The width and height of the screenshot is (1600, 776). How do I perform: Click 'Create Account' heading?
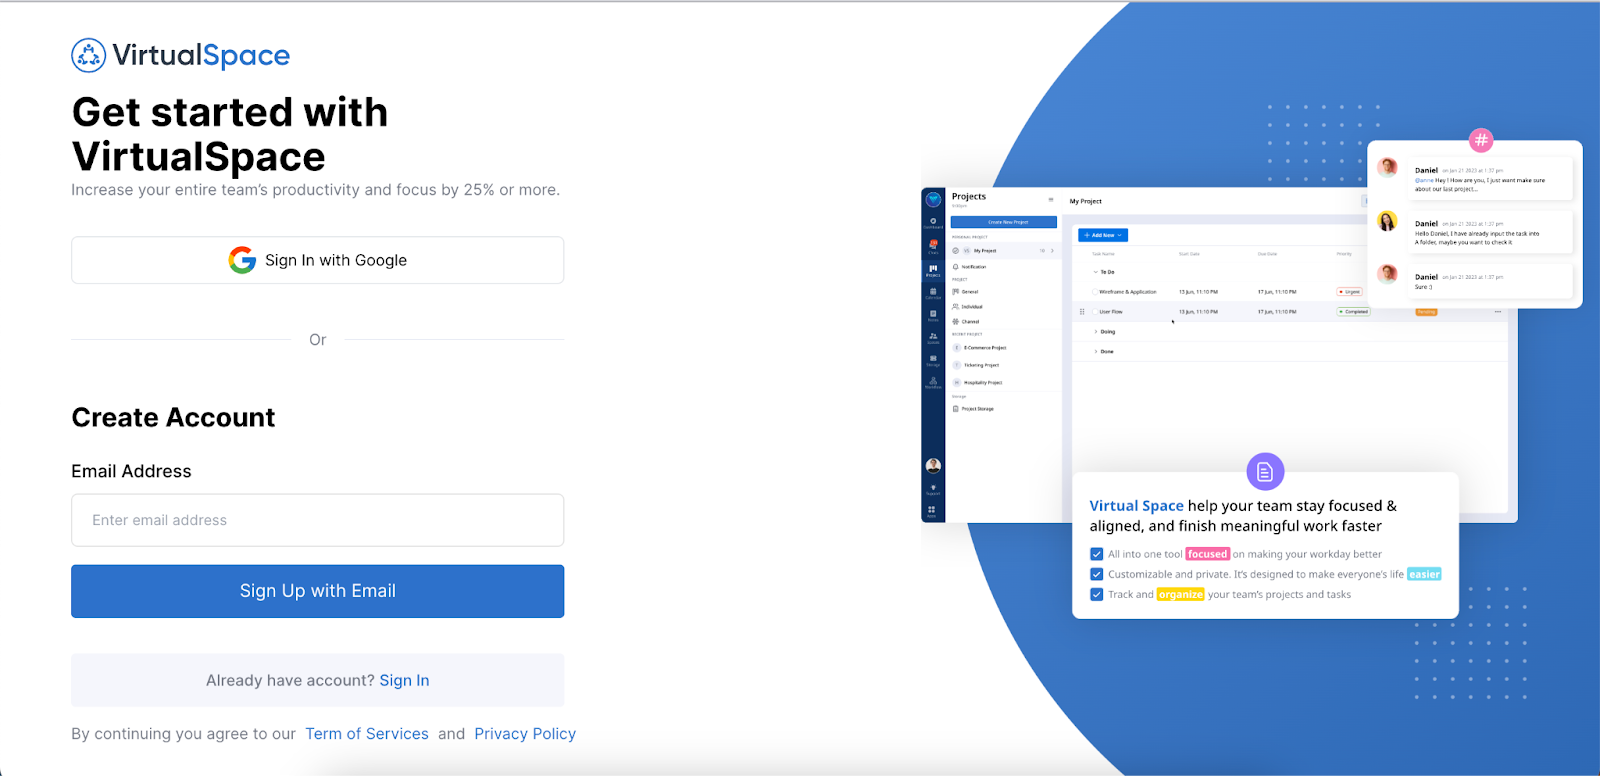(x=173, y=418)
